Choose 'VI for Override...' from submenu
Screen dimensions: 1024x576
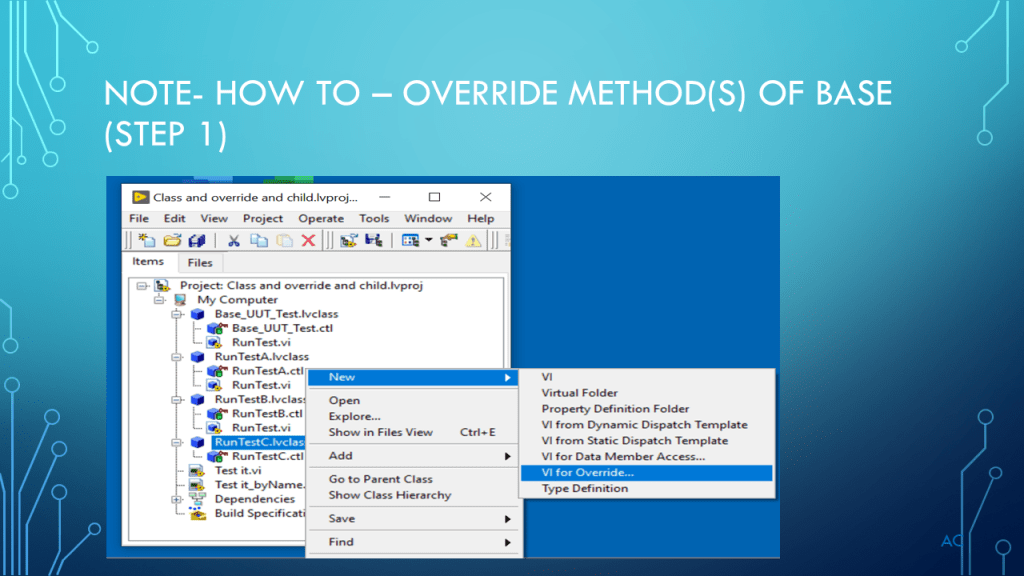point(587,473)
